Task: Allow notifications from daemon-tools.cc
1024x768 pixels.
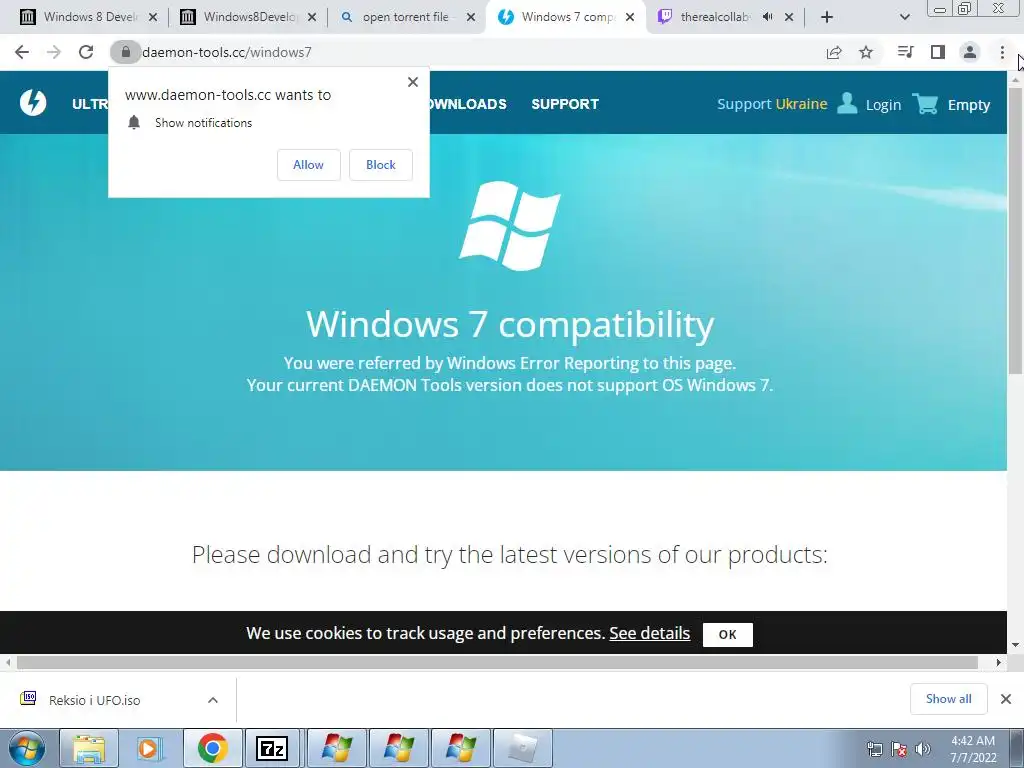Action: tap(308, 165)
